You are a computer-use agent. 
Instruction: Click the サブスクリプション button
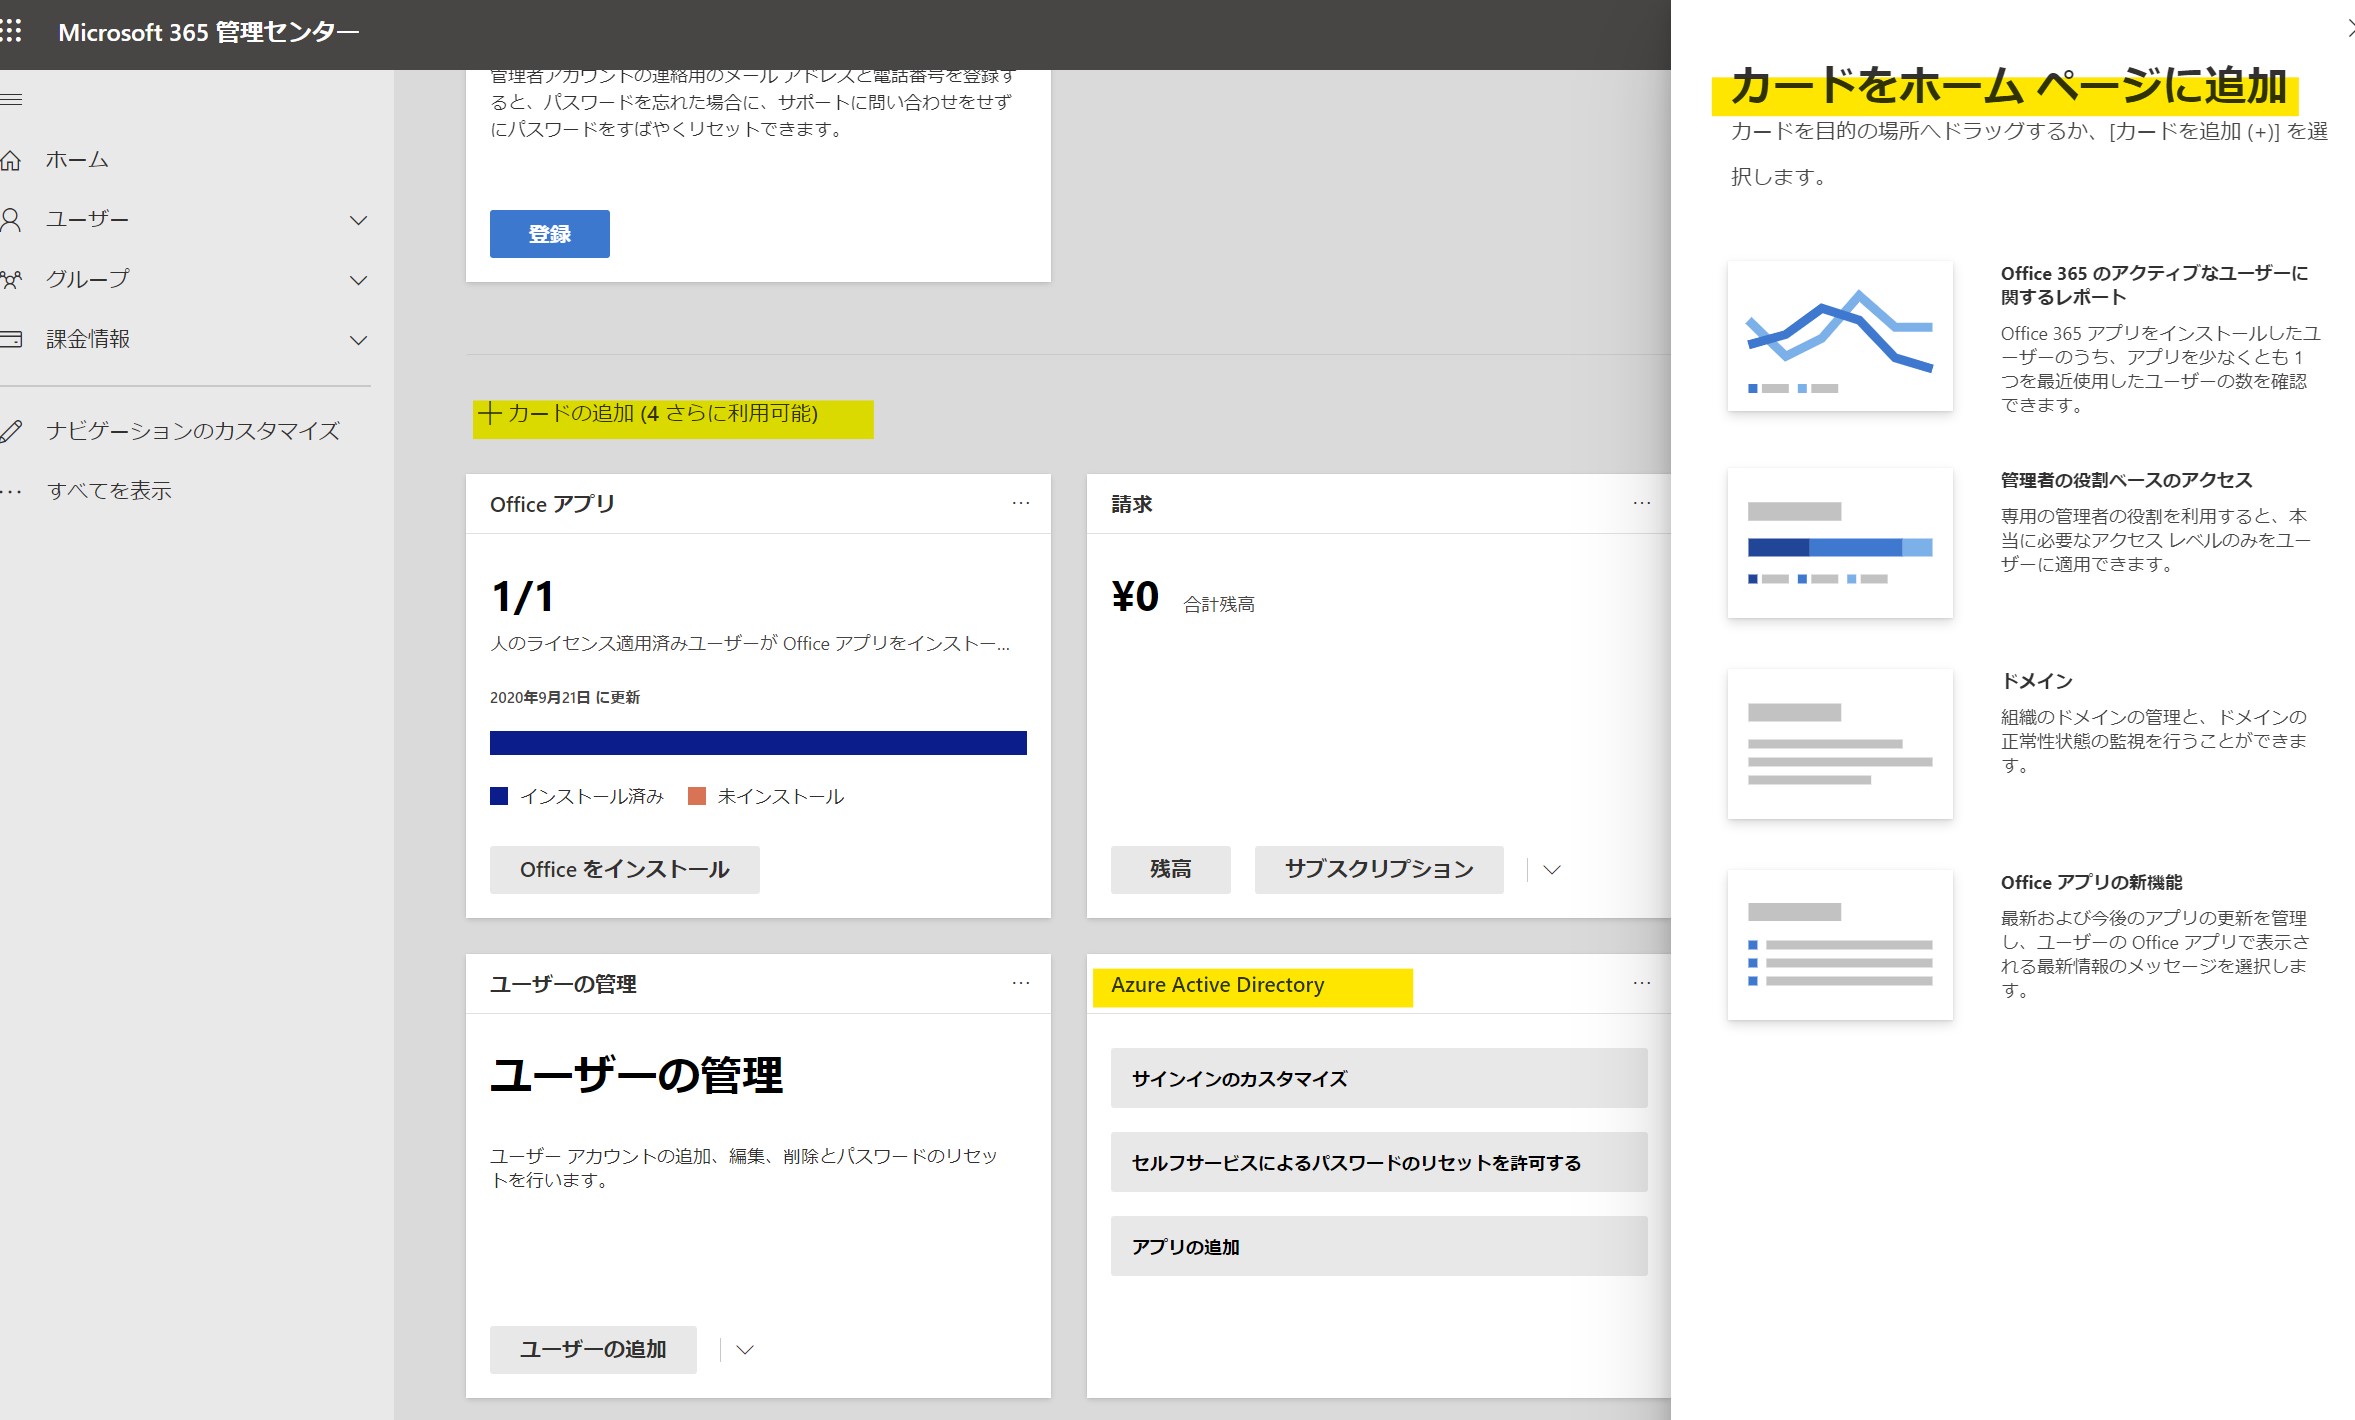coord(1379,870)
